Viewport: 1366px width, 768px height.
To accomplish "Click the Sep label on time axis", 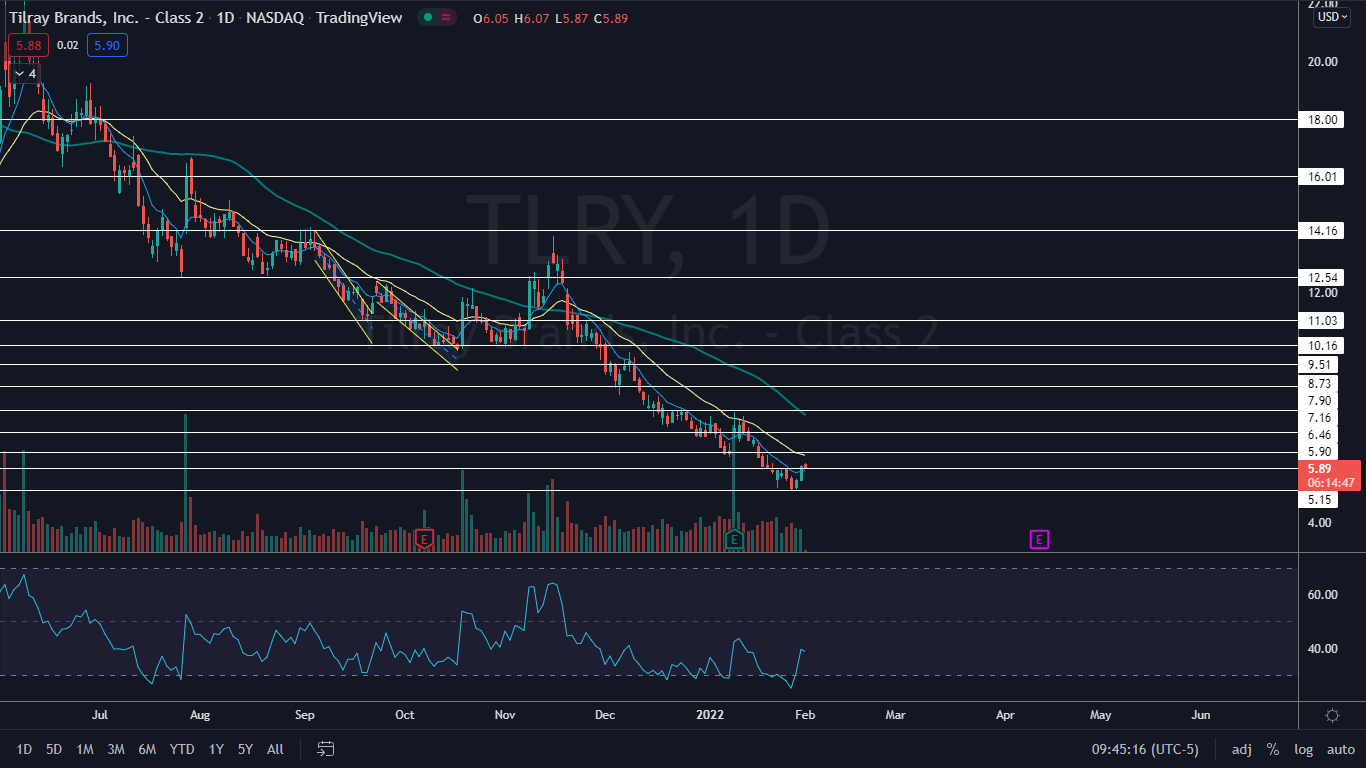I will (305, 715).
